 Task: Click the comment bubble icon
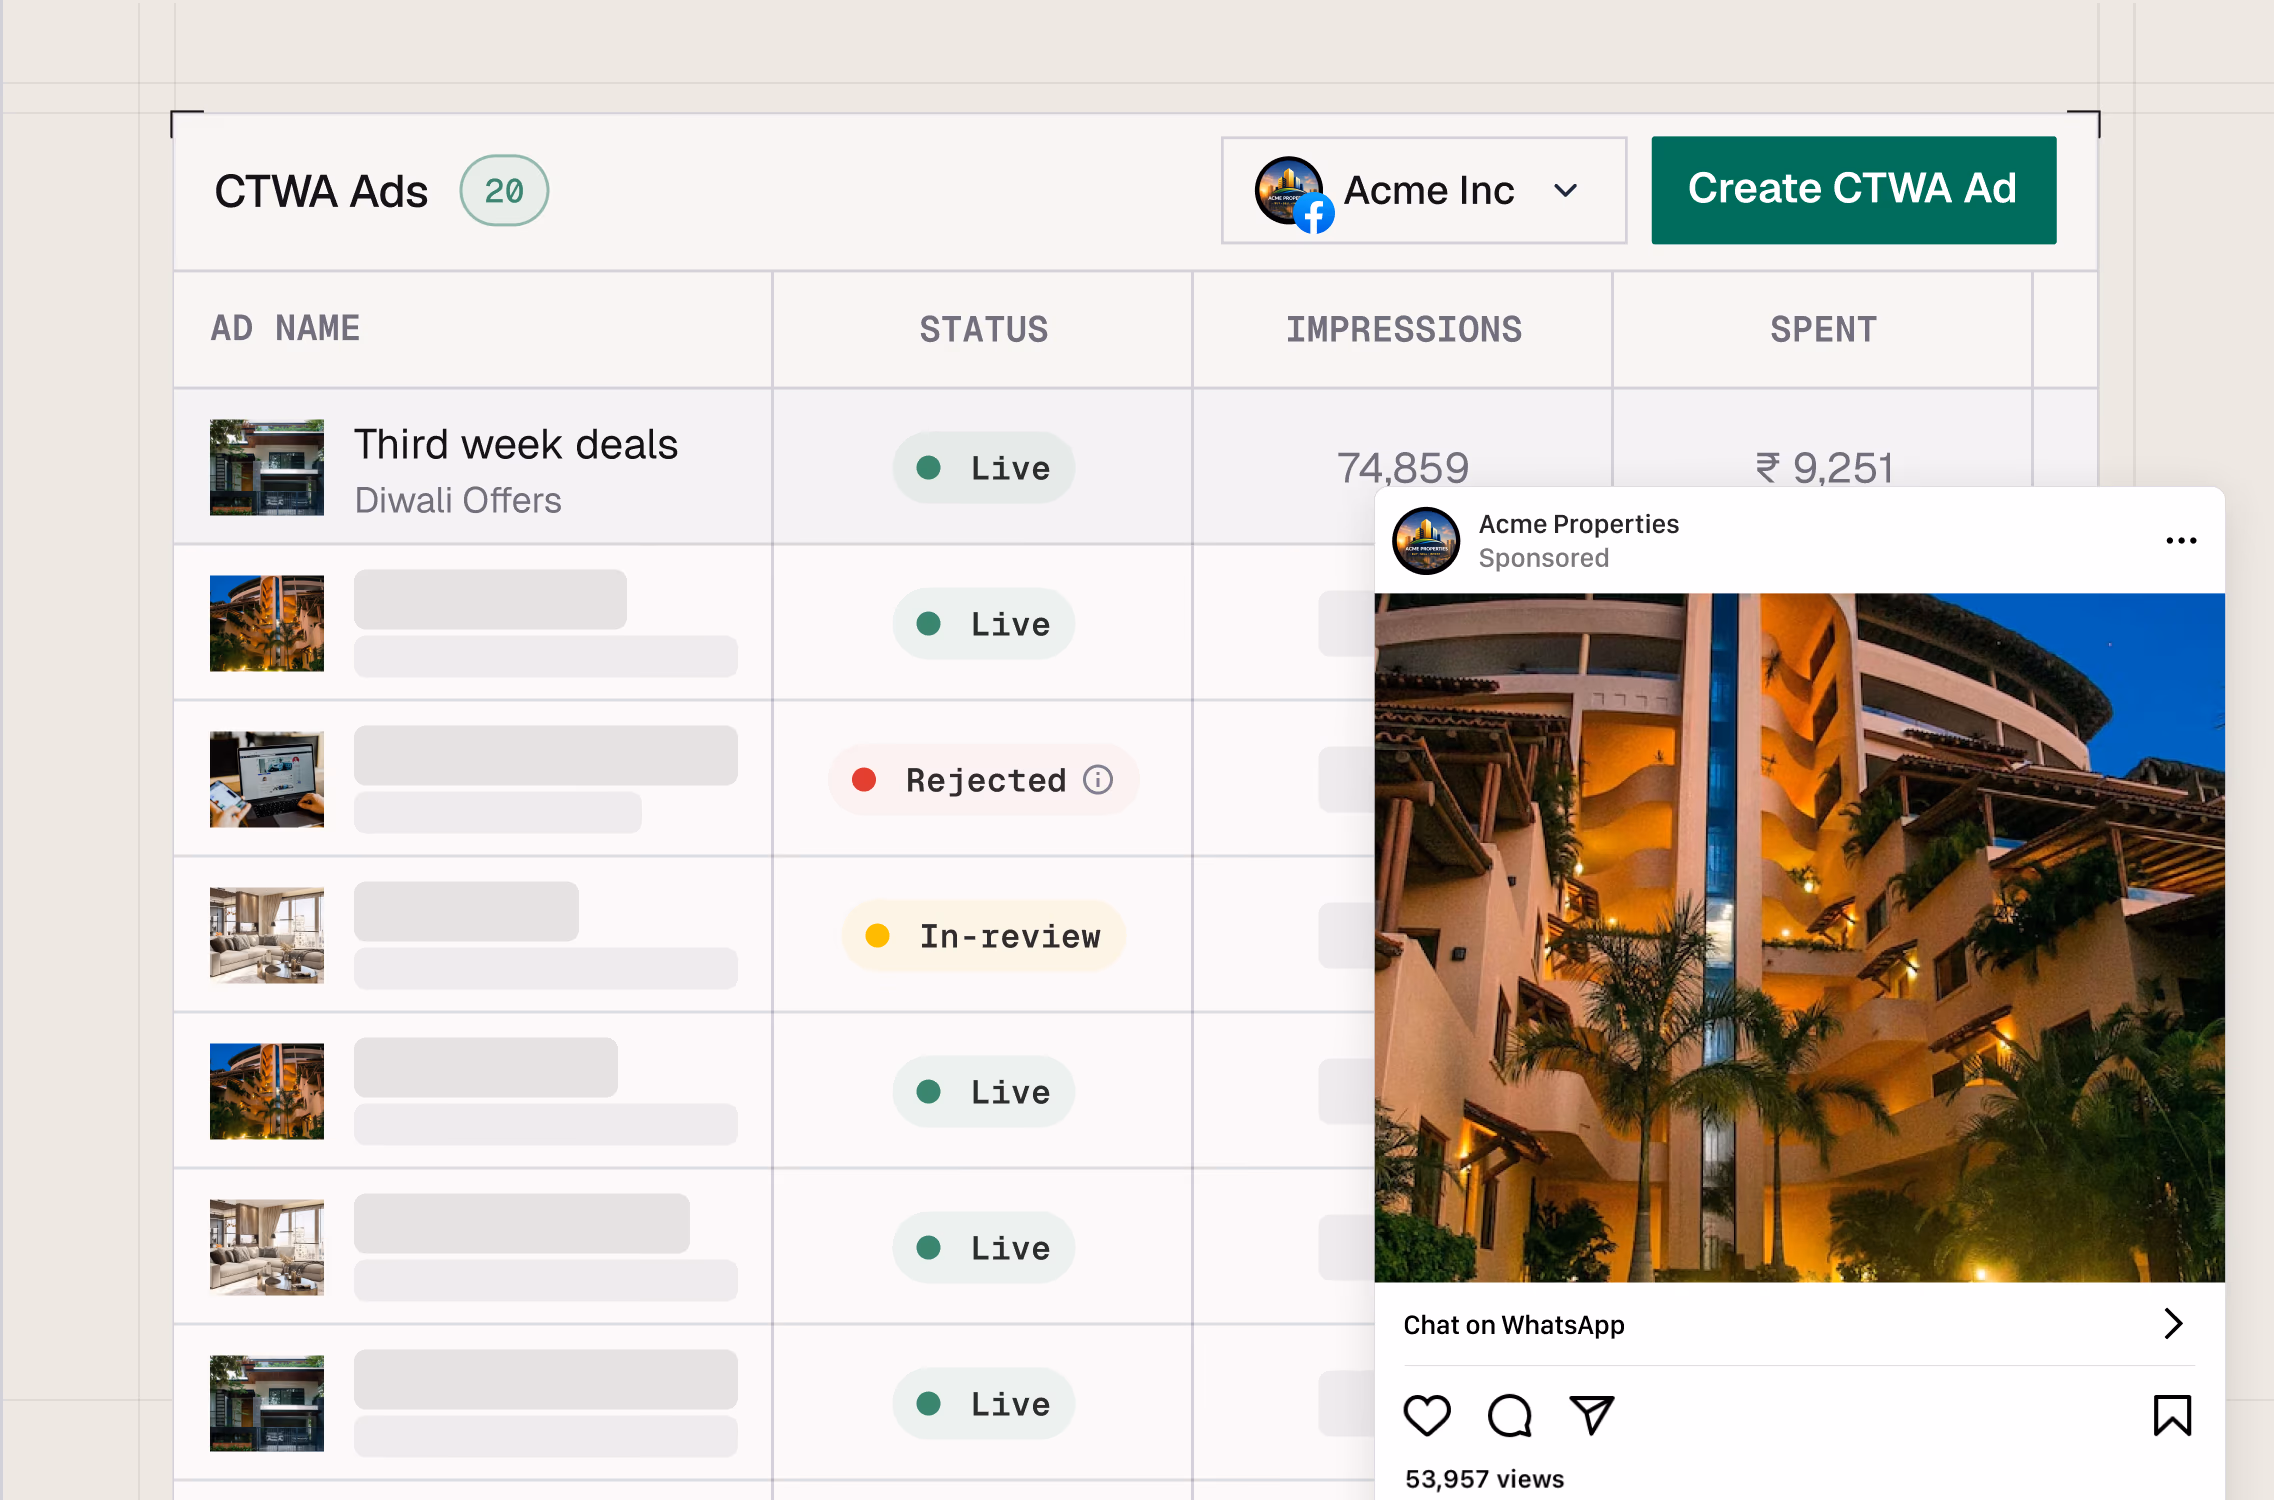coord(1509,1416)
